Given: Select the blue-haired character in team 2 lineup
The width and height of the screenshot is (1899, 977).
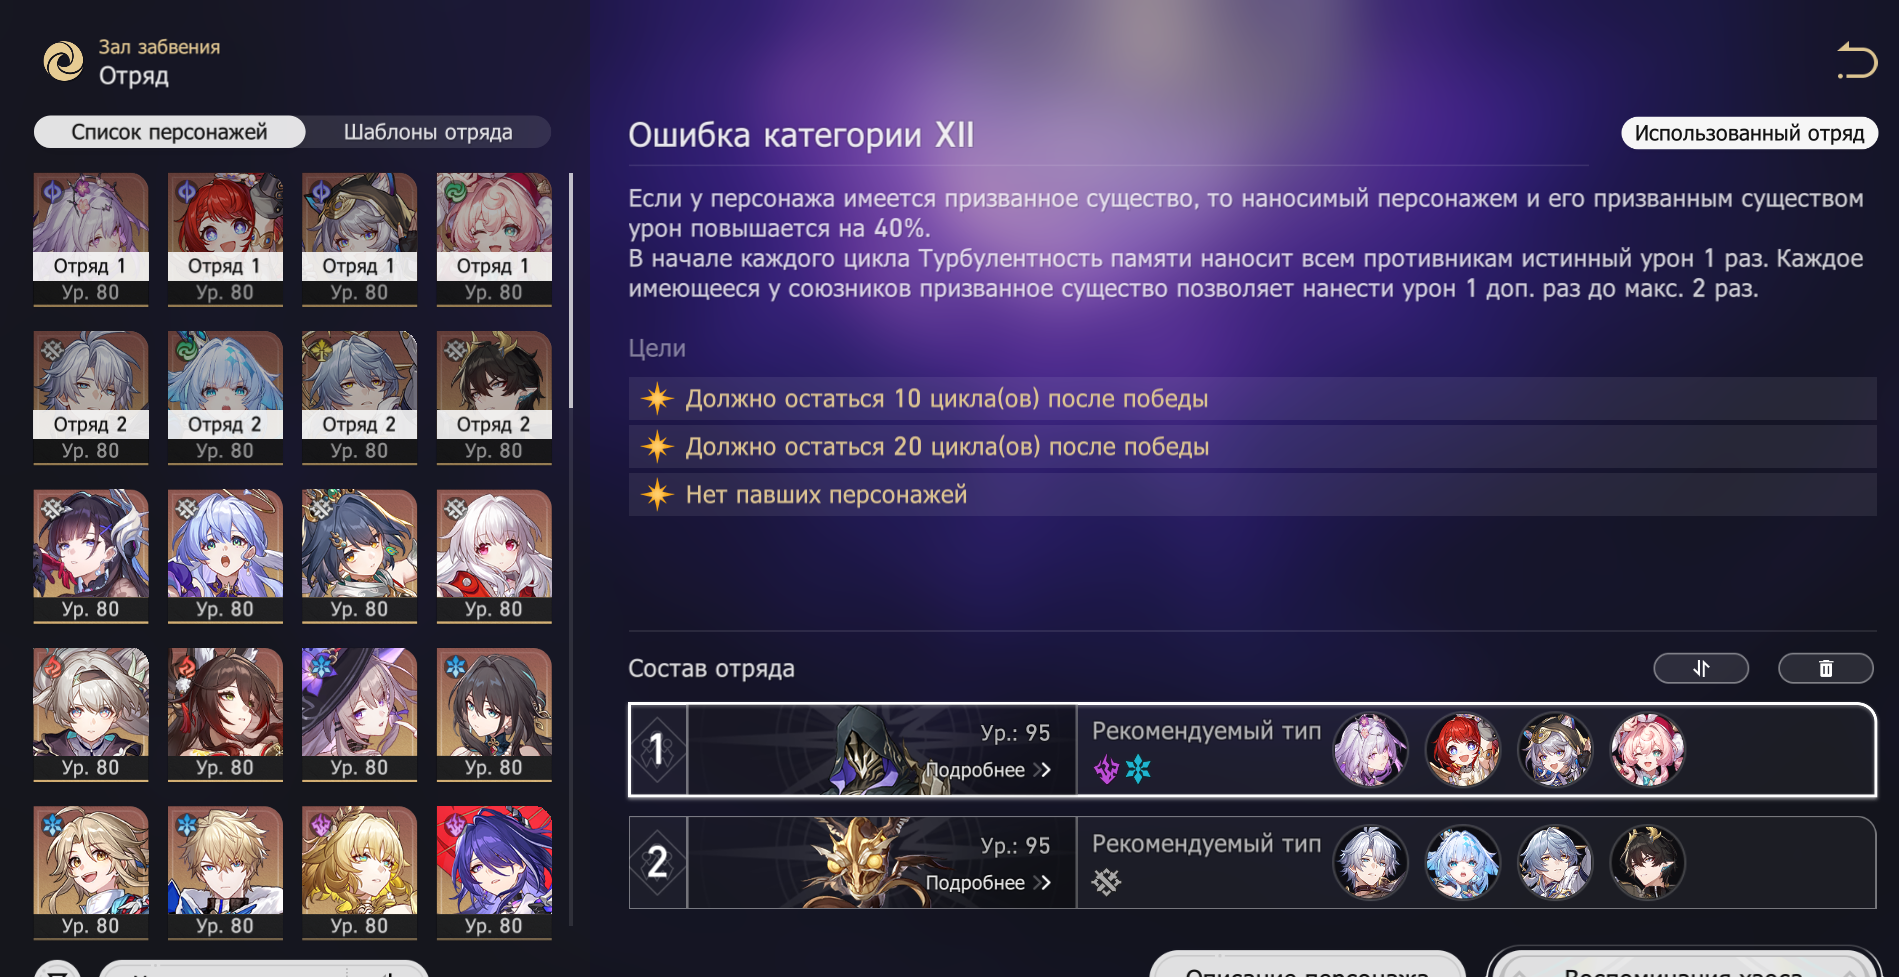Looking at the screenshot, I should click(1462, 862).
